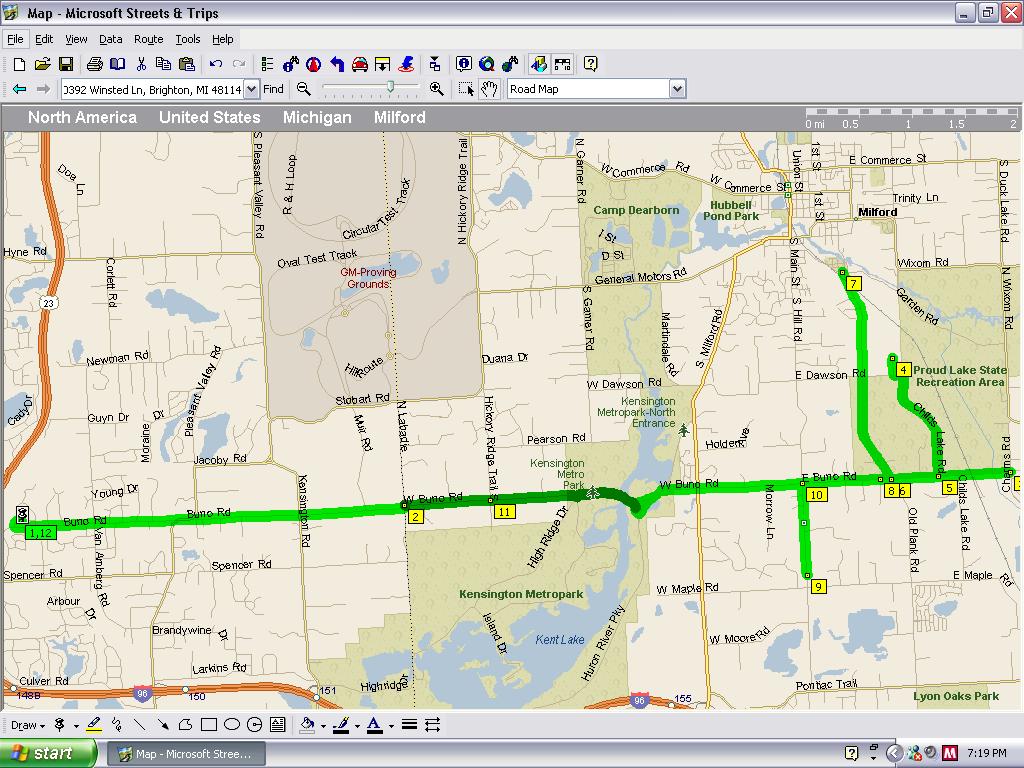Click the zoom in magnifier
The image size is (1024, 768).
point(436,89)
